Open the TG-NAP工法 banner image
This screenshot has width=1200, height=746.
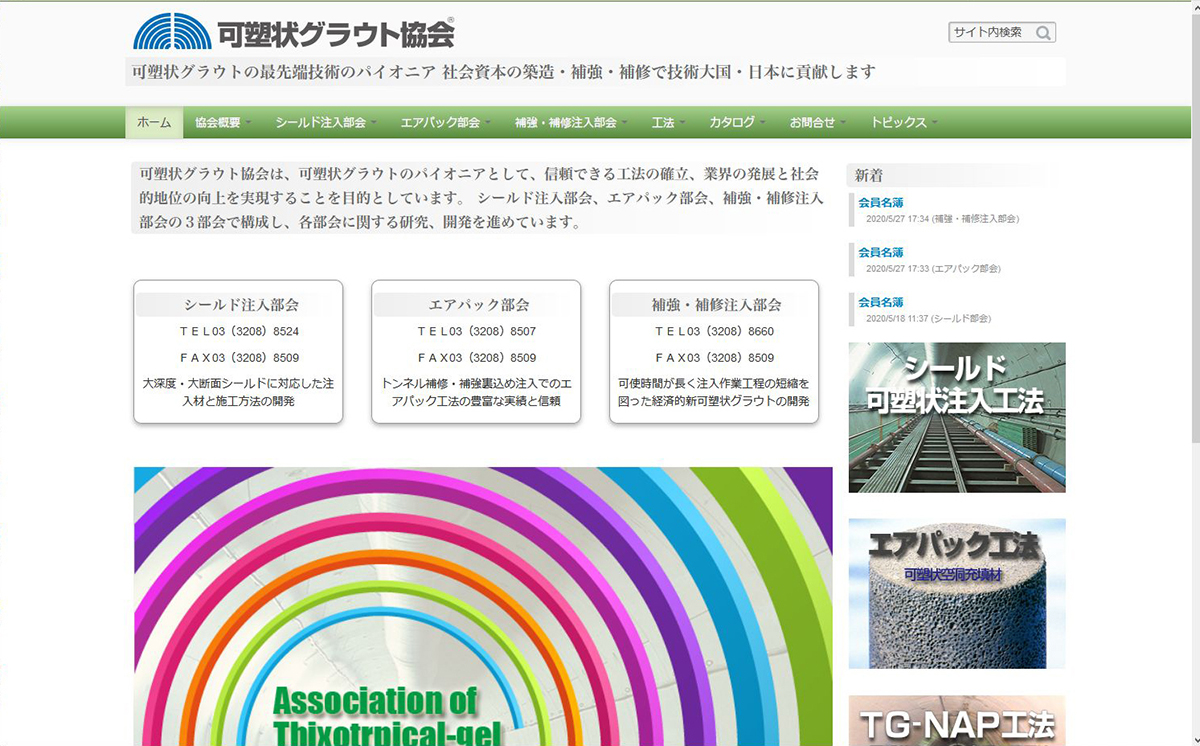[x=957, y=721]
